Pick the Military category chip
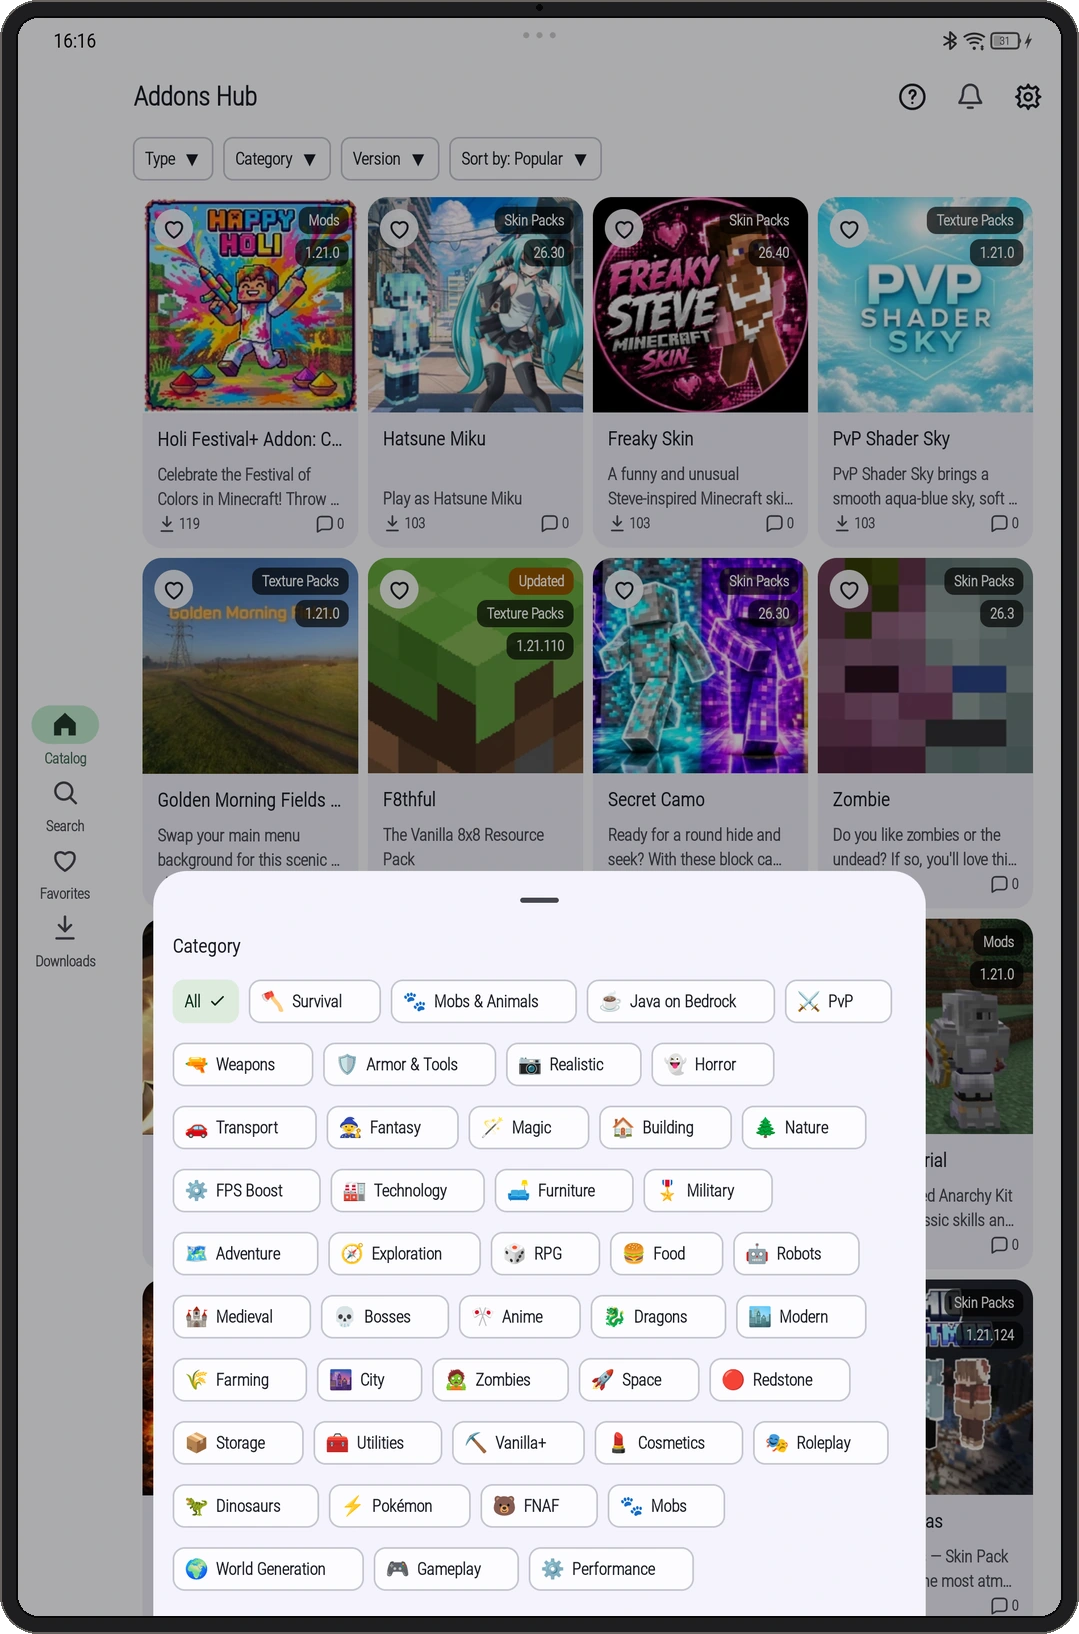 coord(708,1190)
